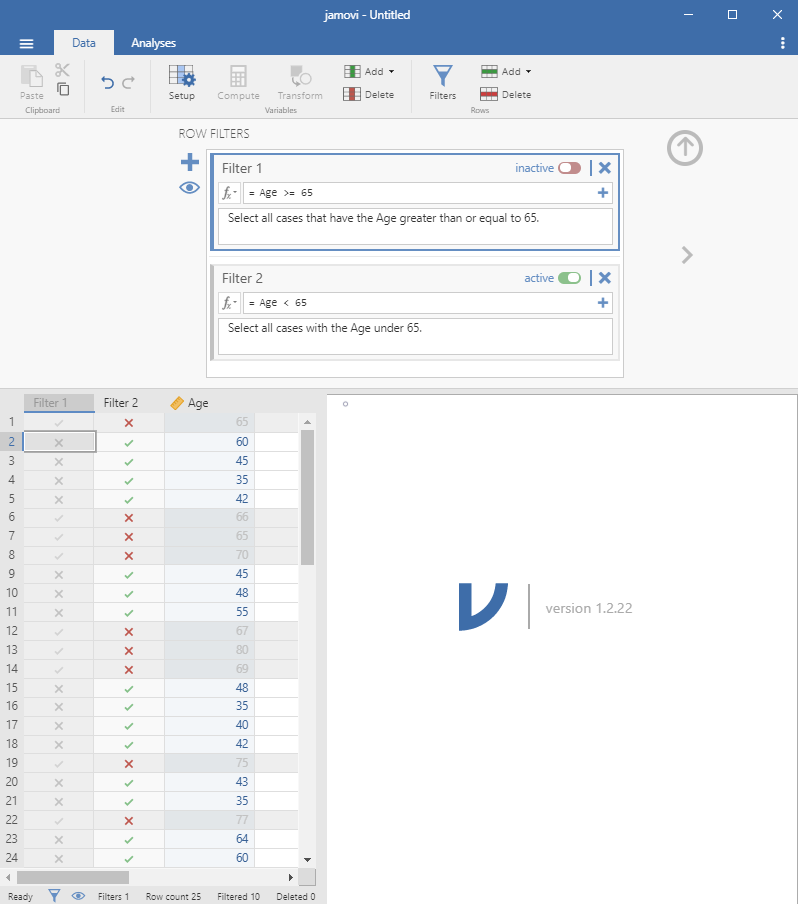Click the down arrow of data scrollbar
Screen dimensions: 798x904
[x=307, y=860]
